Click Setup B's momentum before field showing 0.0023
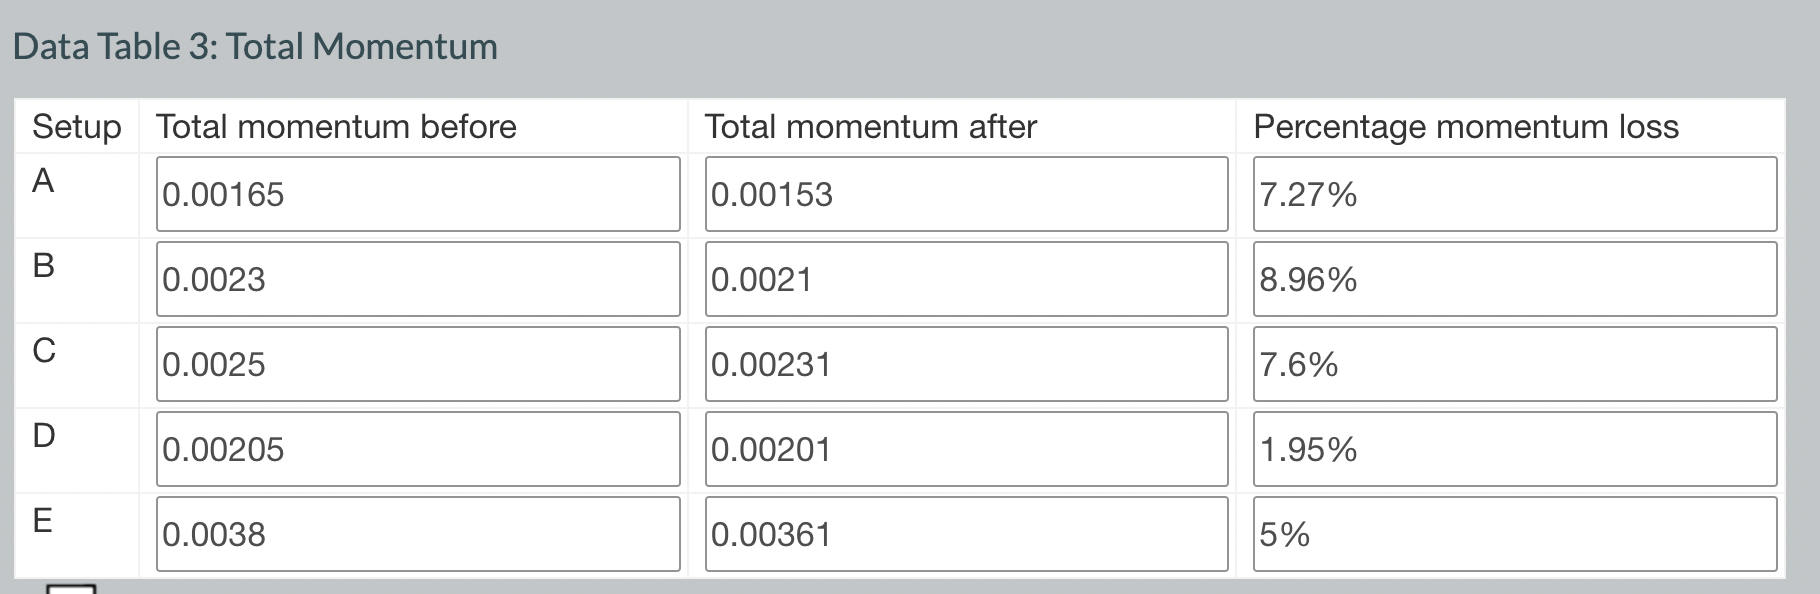 pyautogui.click(x=416, y=279)
